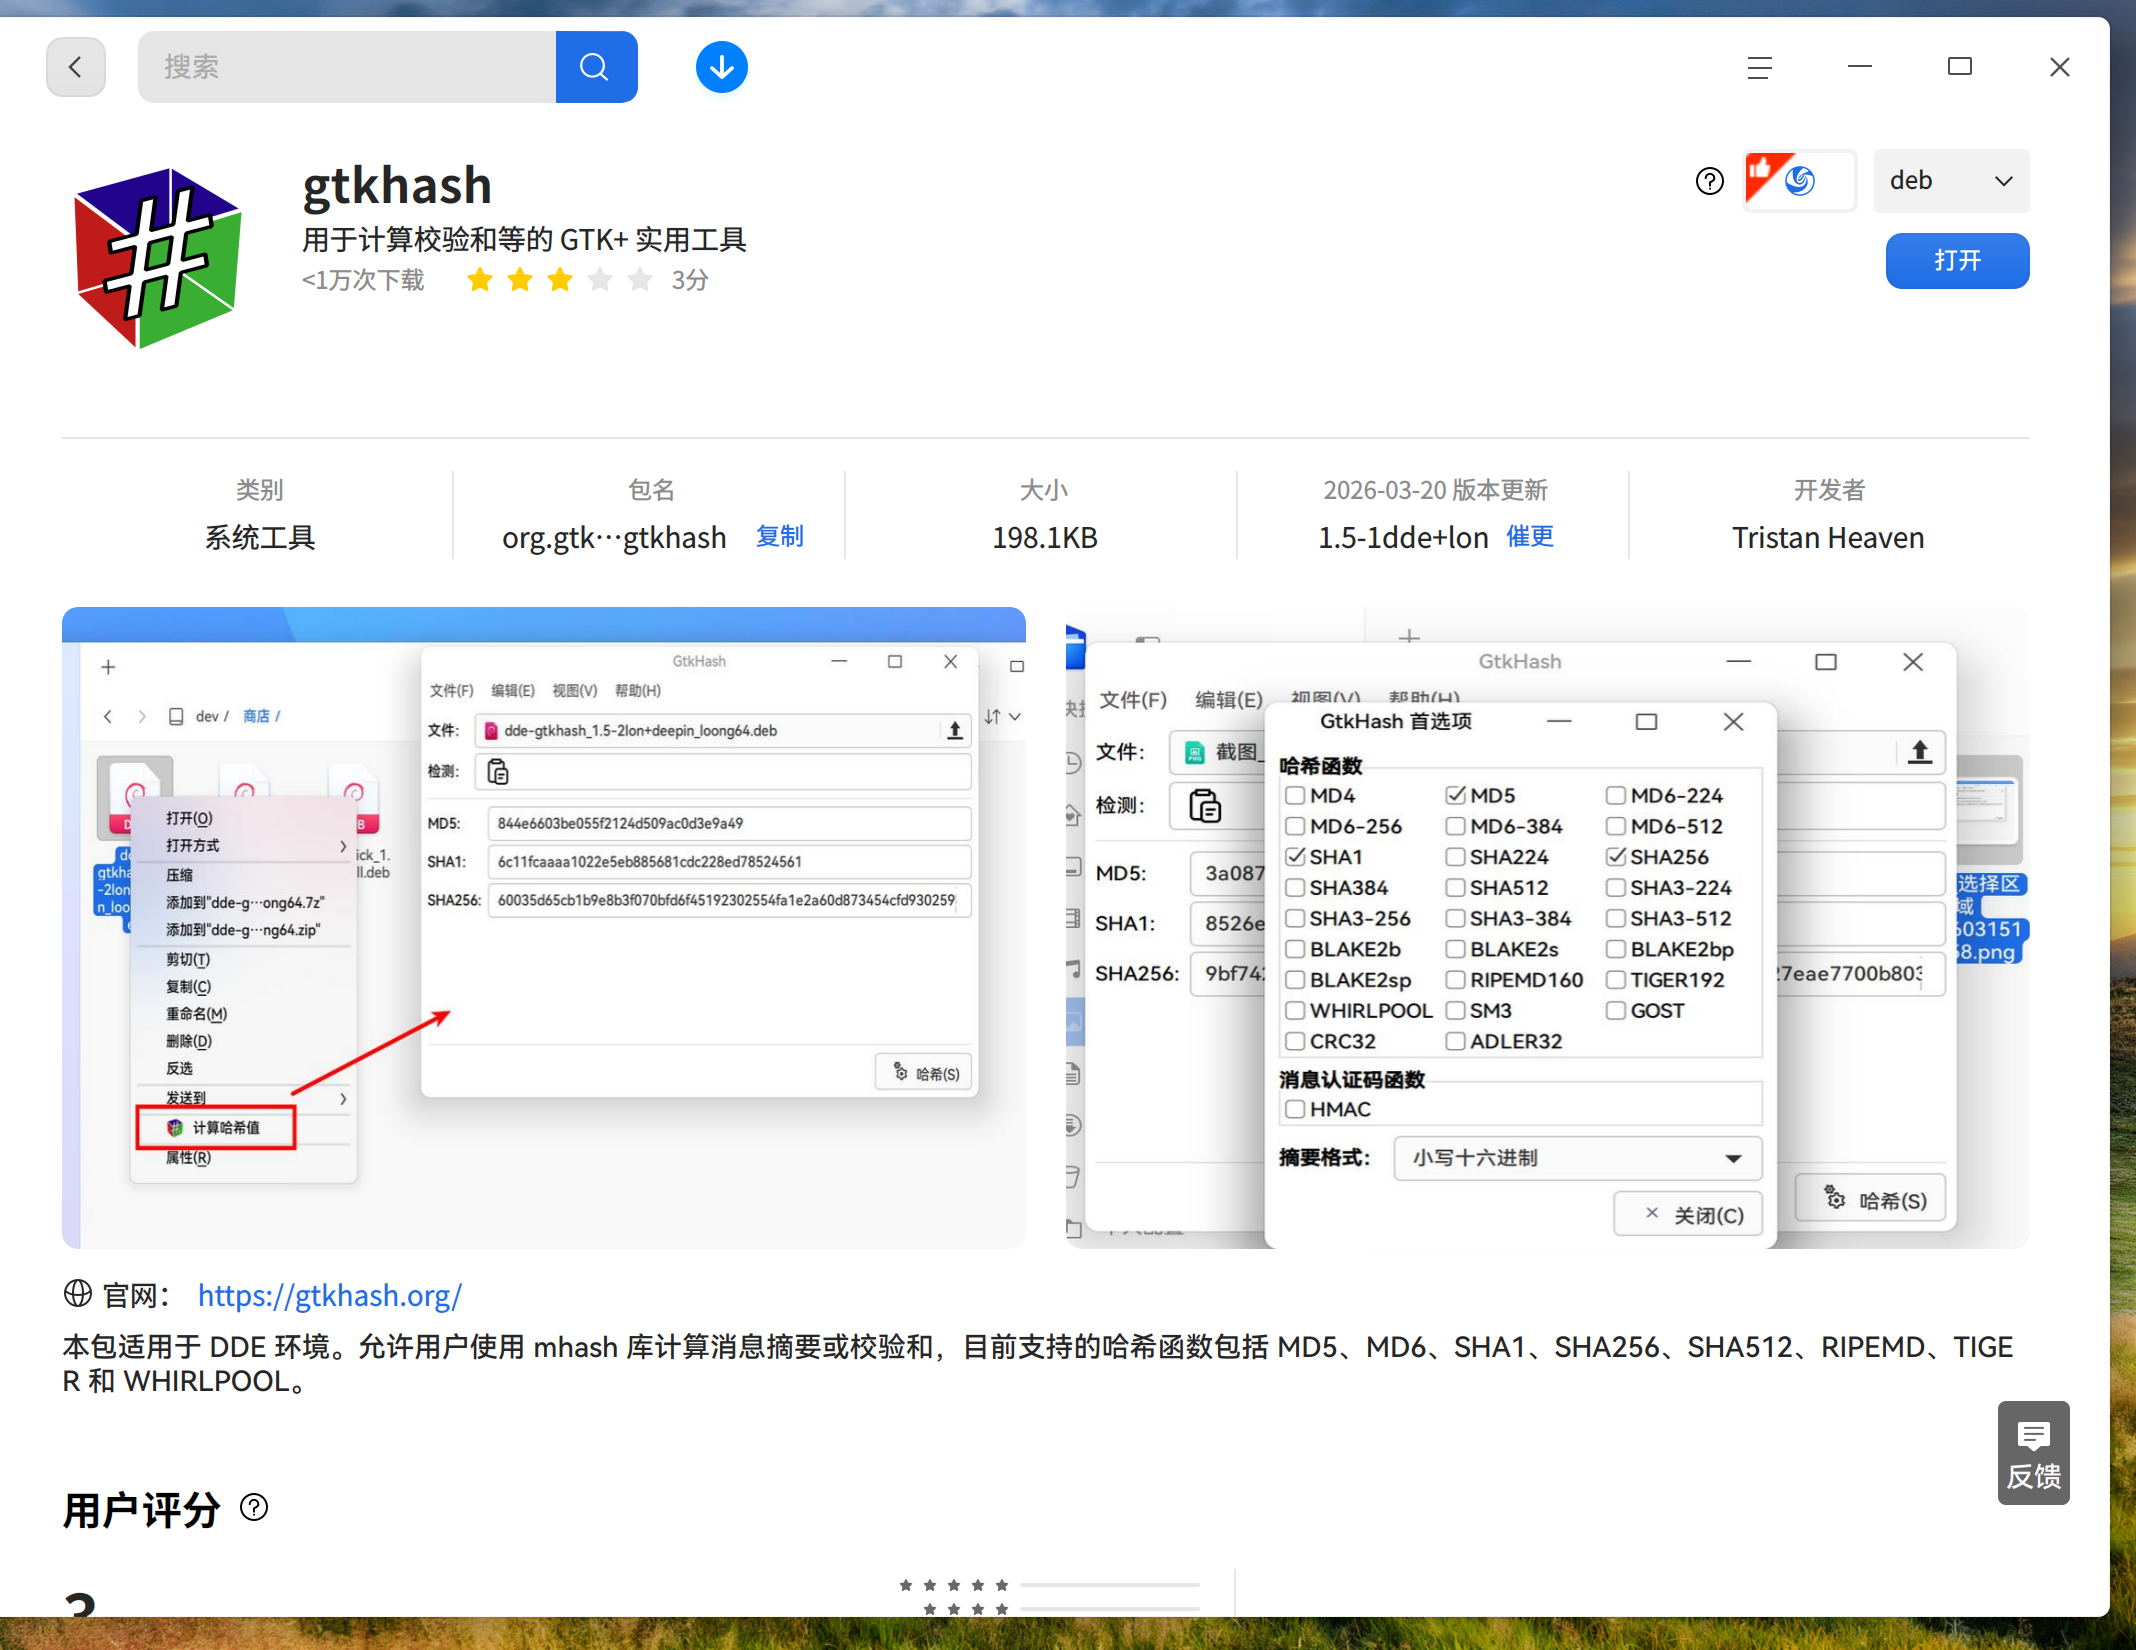The image size is (2136, 1650).
Task: Open the official site https://gtkhash.org/
Action: pyautogui.click(x=329, y=1295)
